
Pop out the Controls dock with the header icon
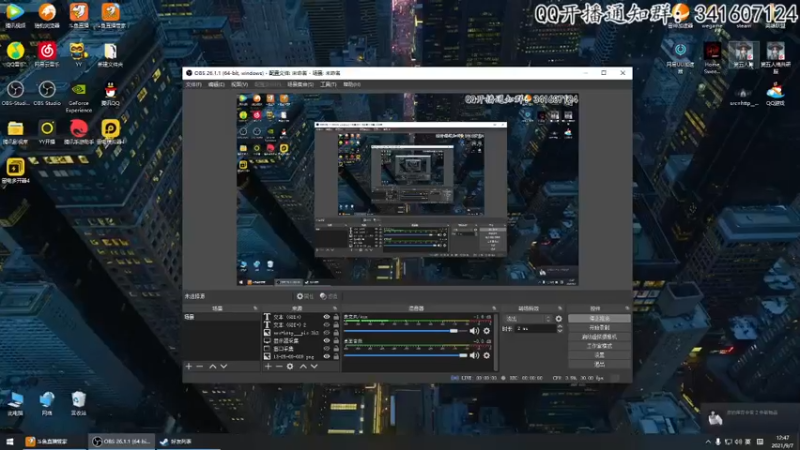tap(627, 308)
